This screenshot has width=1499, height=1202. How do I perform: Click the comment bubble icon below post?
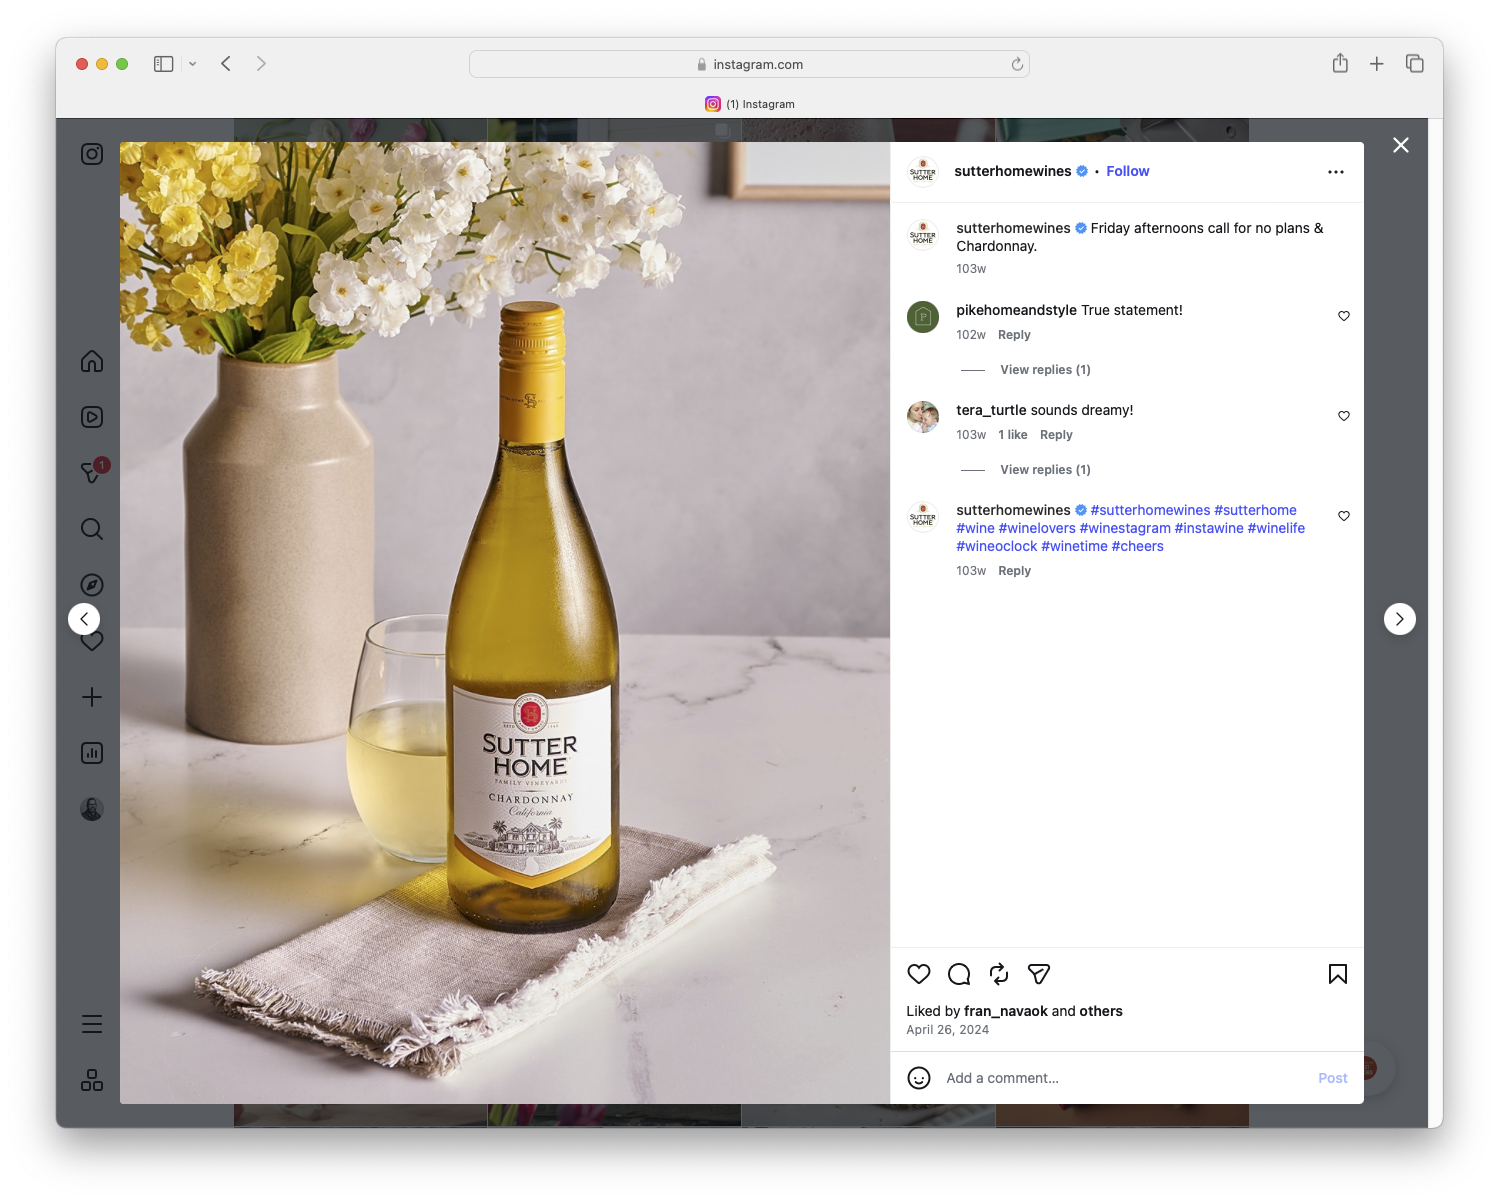(959, 974)
